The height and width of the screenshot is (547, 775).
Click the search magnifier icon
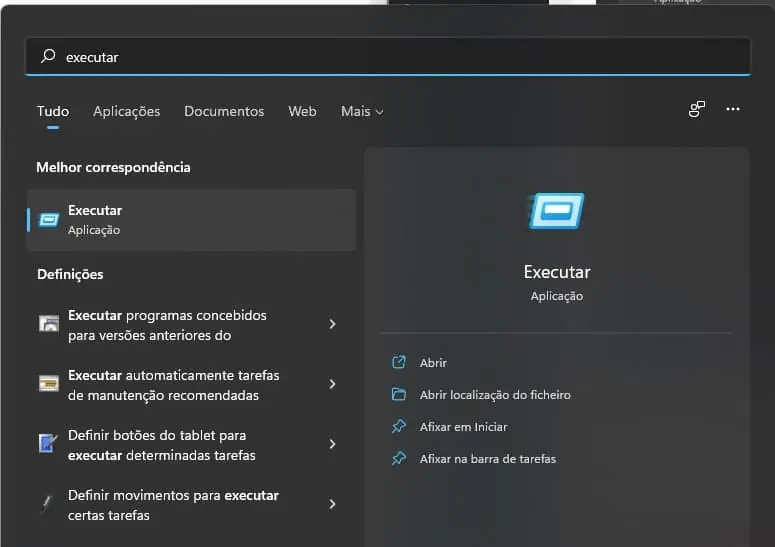pos(47,57)
